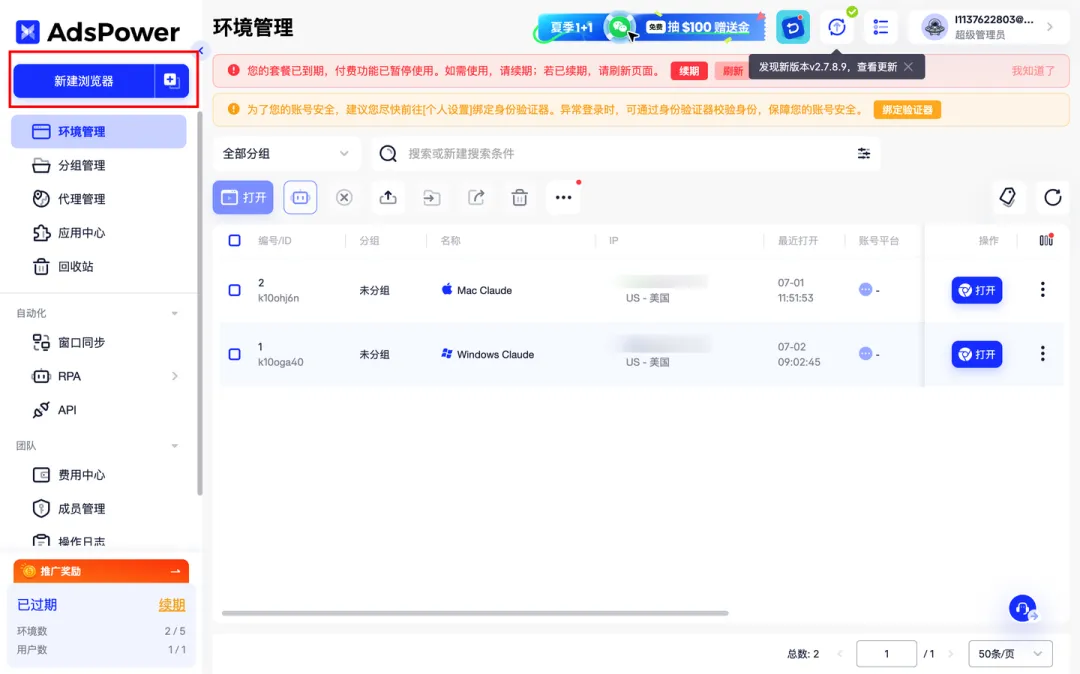Open the 全部分组 group dropdown
Viewport: 1080px width, 674px height.
[x=286, y=154]
